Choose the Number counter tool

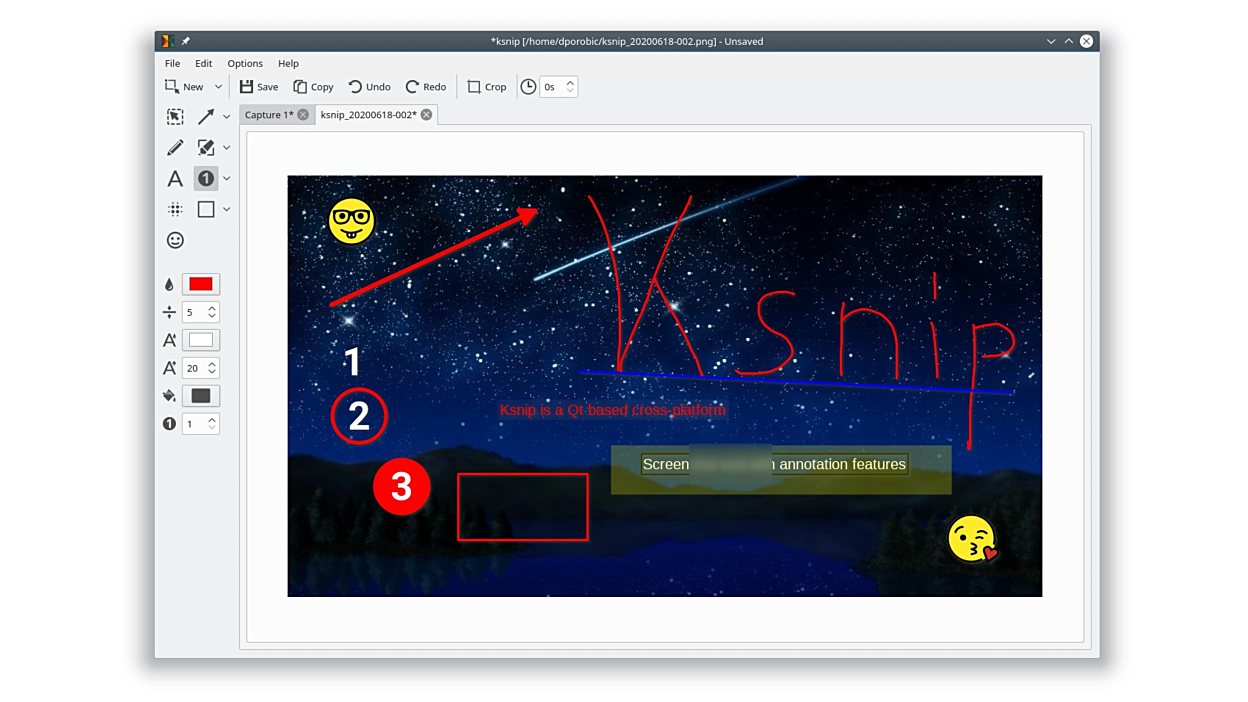click(x=206, y=178)
